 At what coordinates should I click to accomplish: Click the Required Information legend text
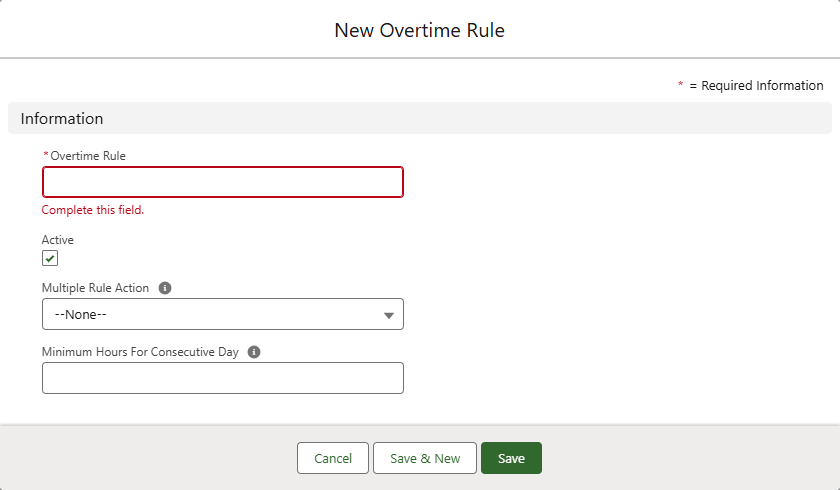pyautogui.click(x=762, y=86)
